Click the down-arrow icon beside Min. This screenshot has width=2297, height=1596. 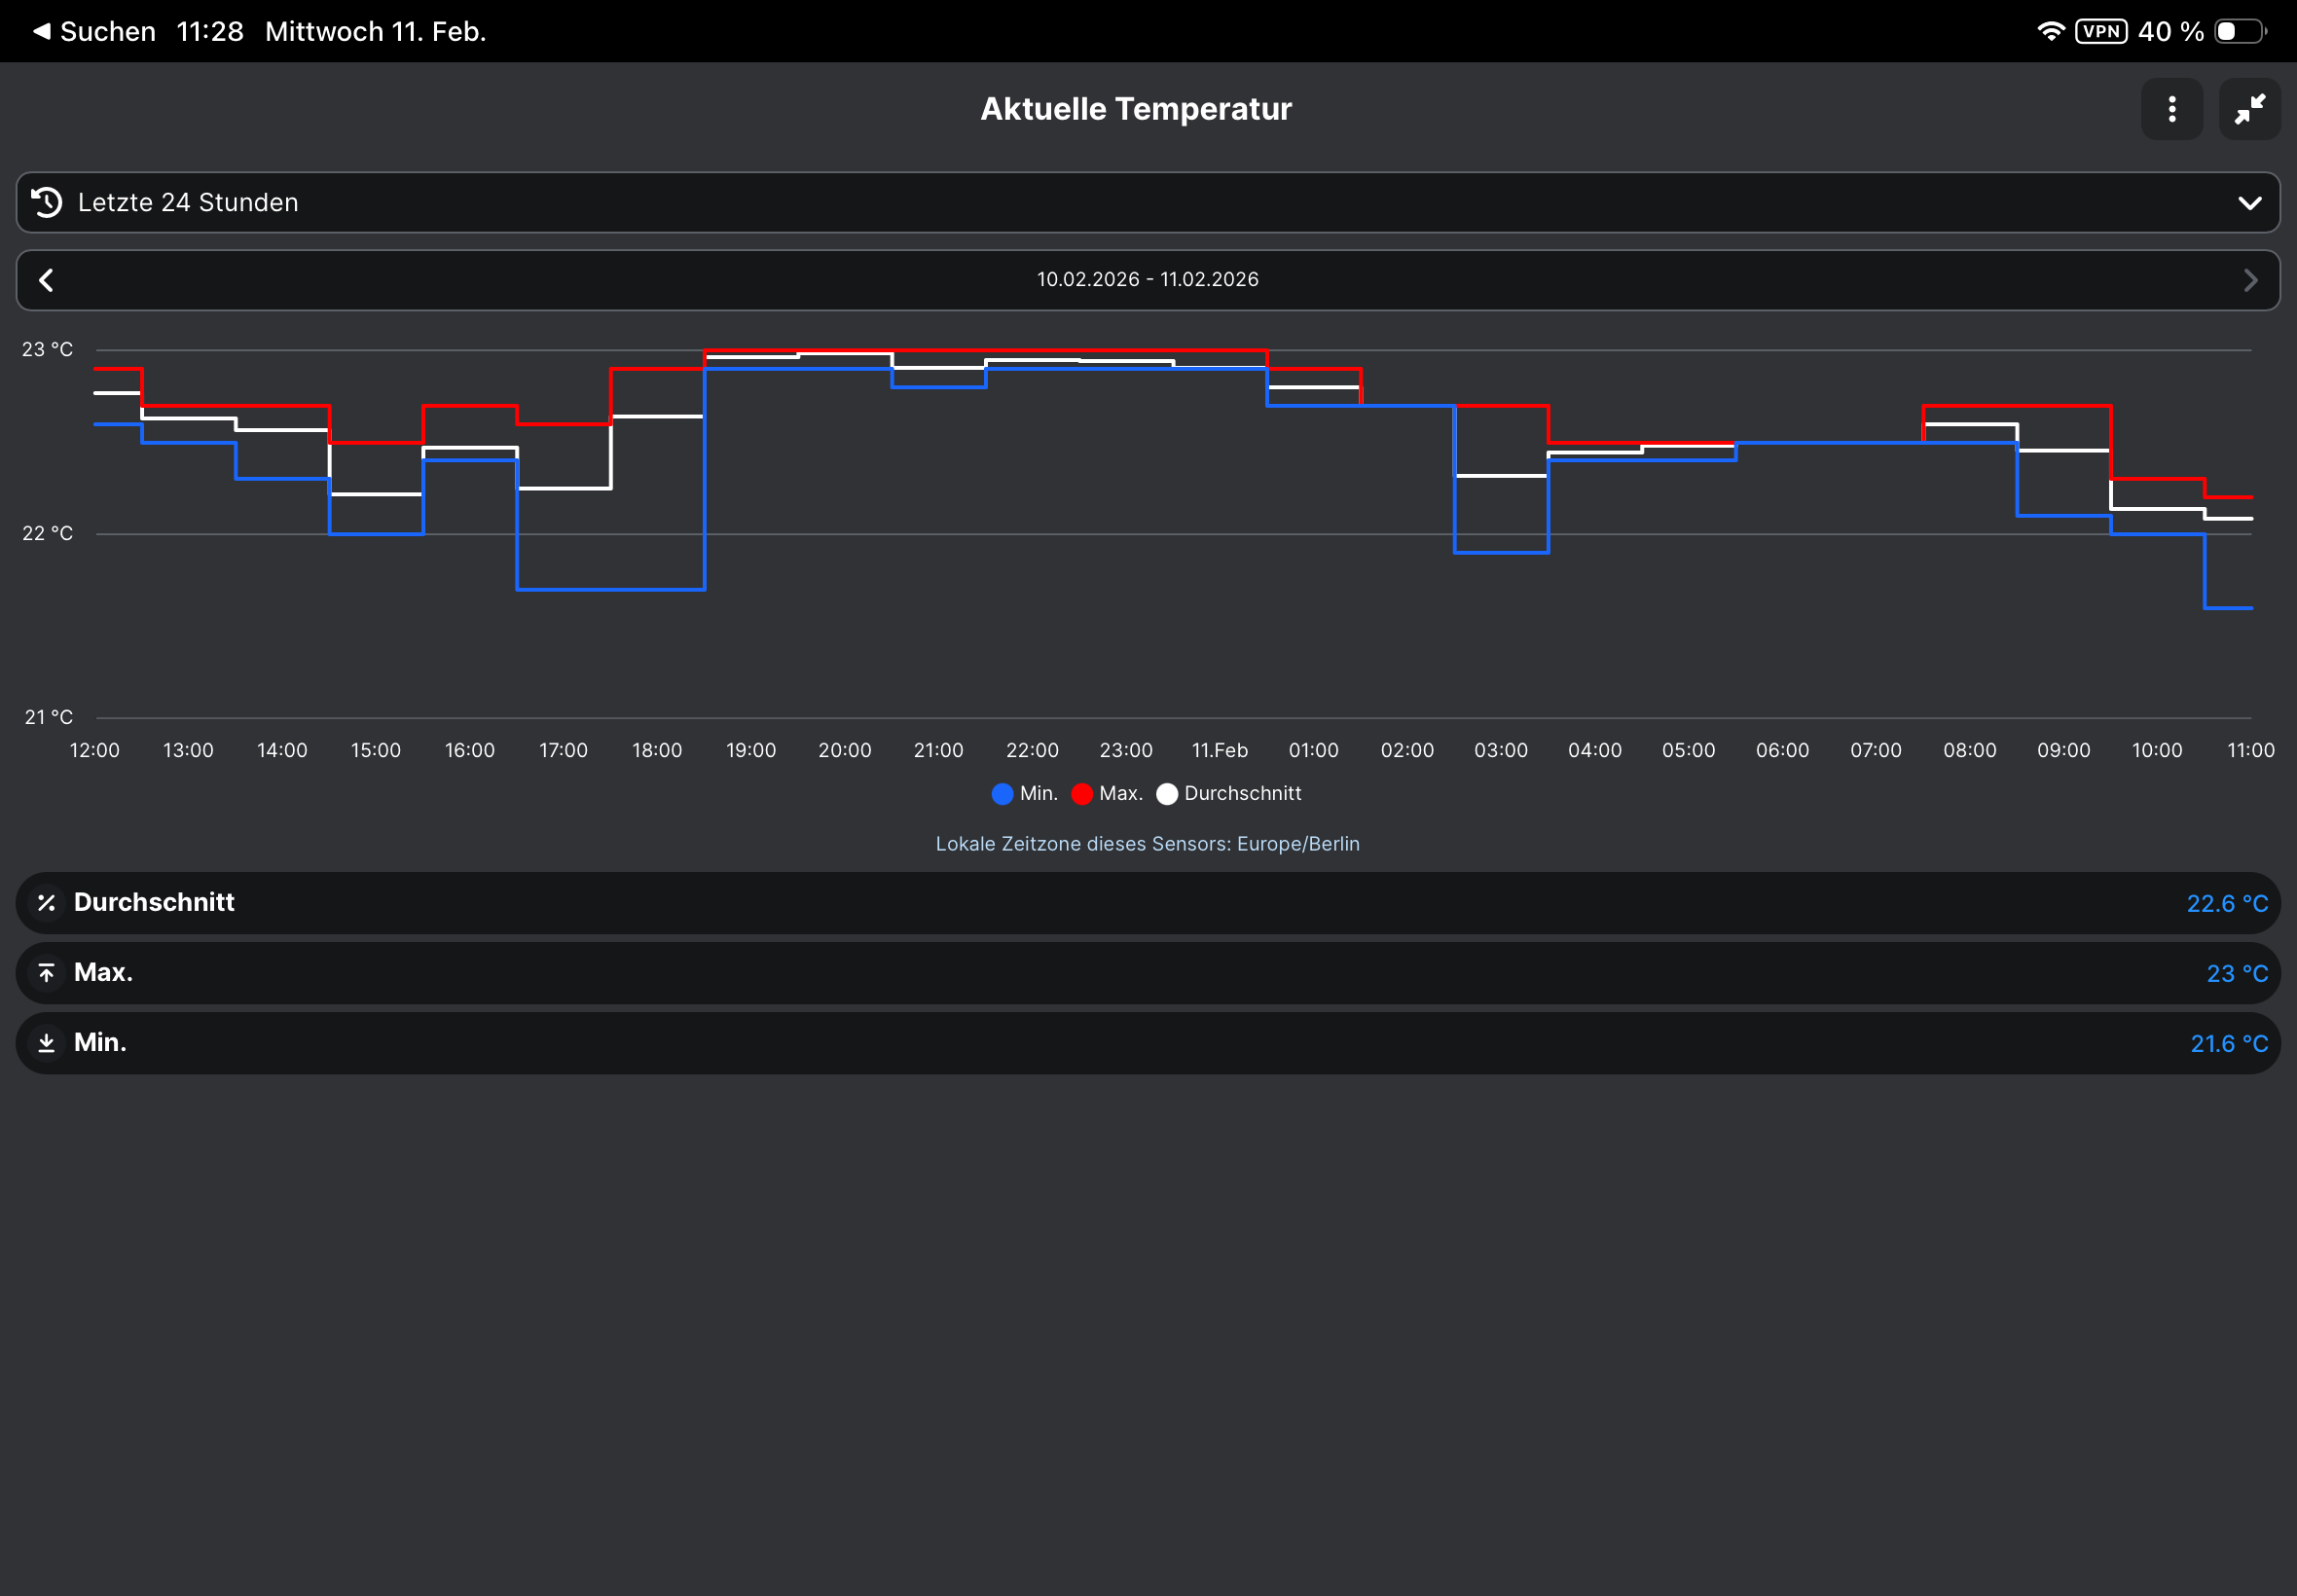46,1043
